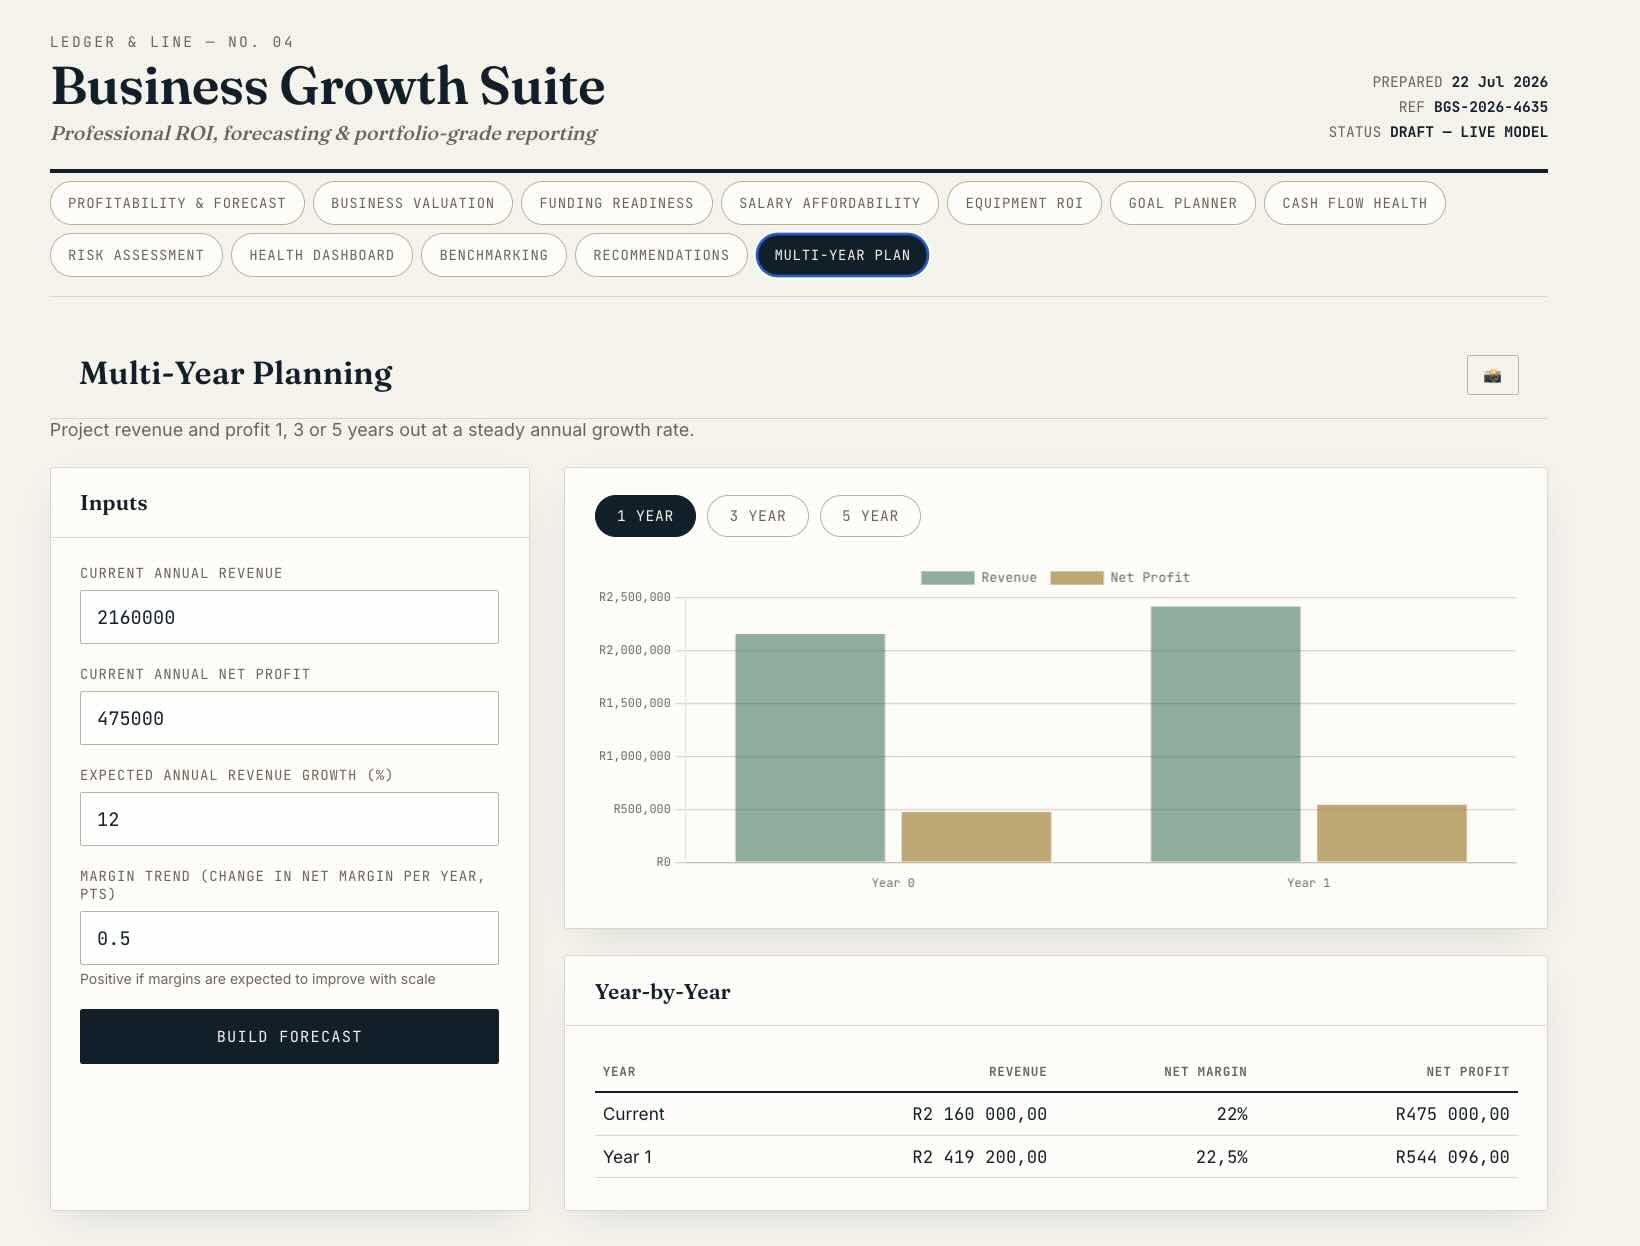Click the 'Year 1' chart axis label

(1309, 883)
